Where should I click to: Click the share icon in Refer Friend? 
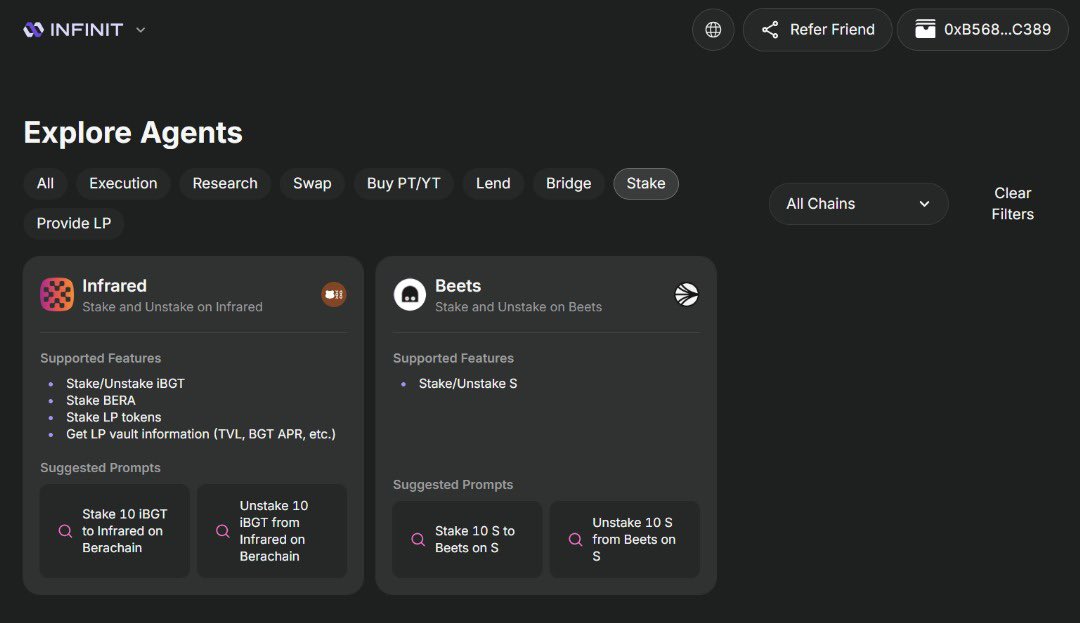[x=770, y=30]
